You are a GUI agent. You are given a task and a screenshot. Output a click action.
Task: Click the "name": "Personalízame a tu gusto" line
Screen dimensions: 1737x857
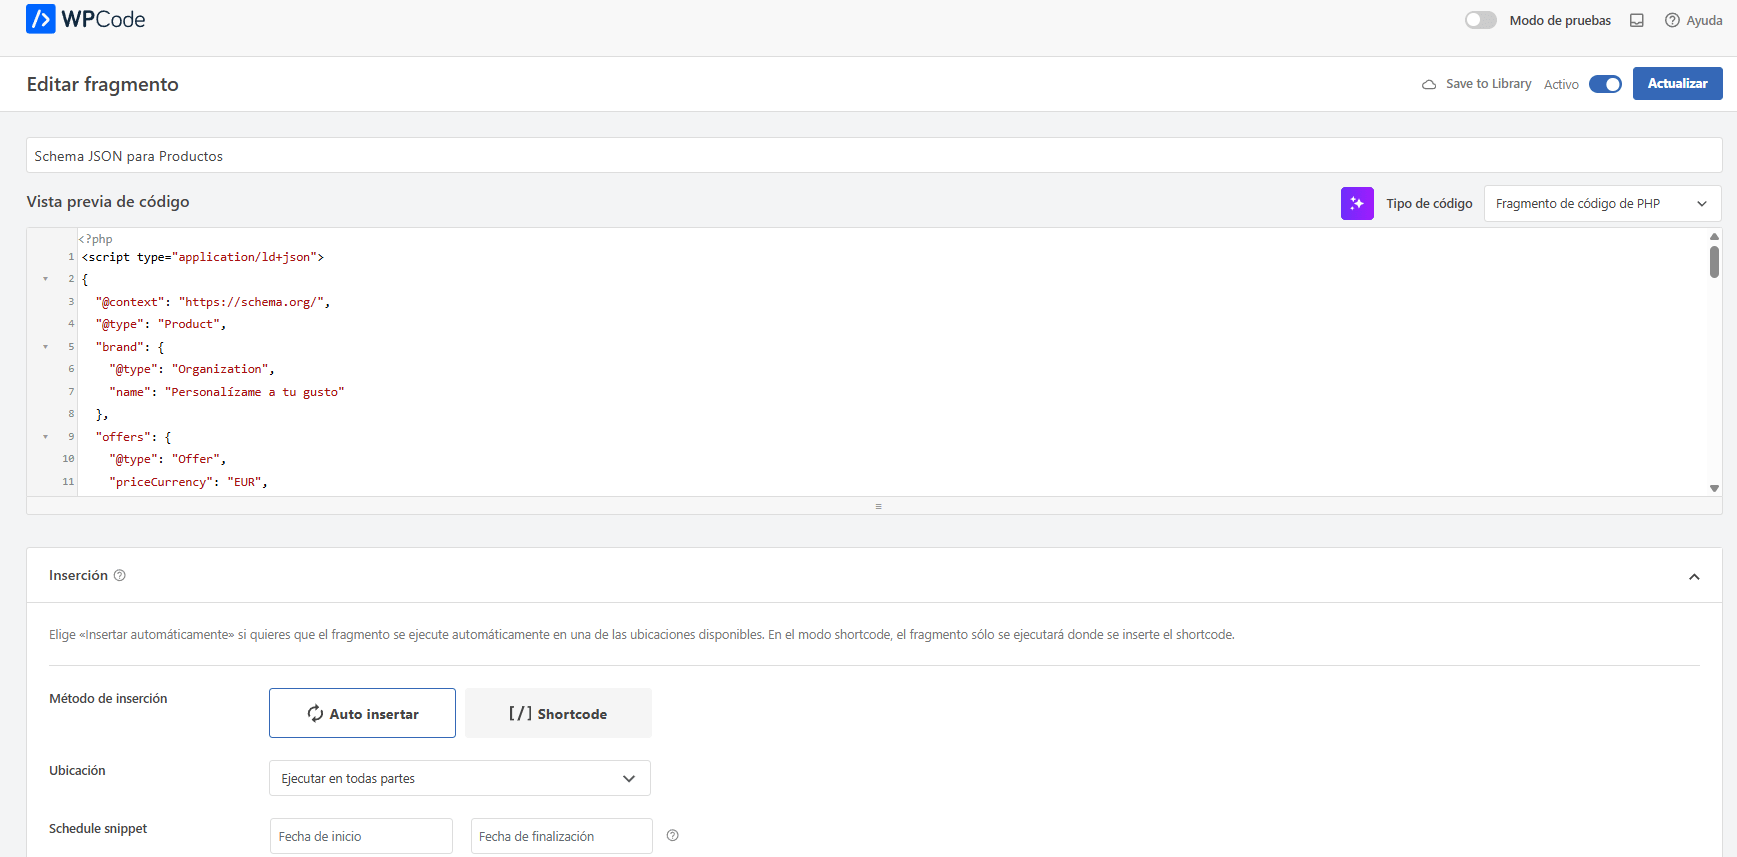click(x=227, y=392)
